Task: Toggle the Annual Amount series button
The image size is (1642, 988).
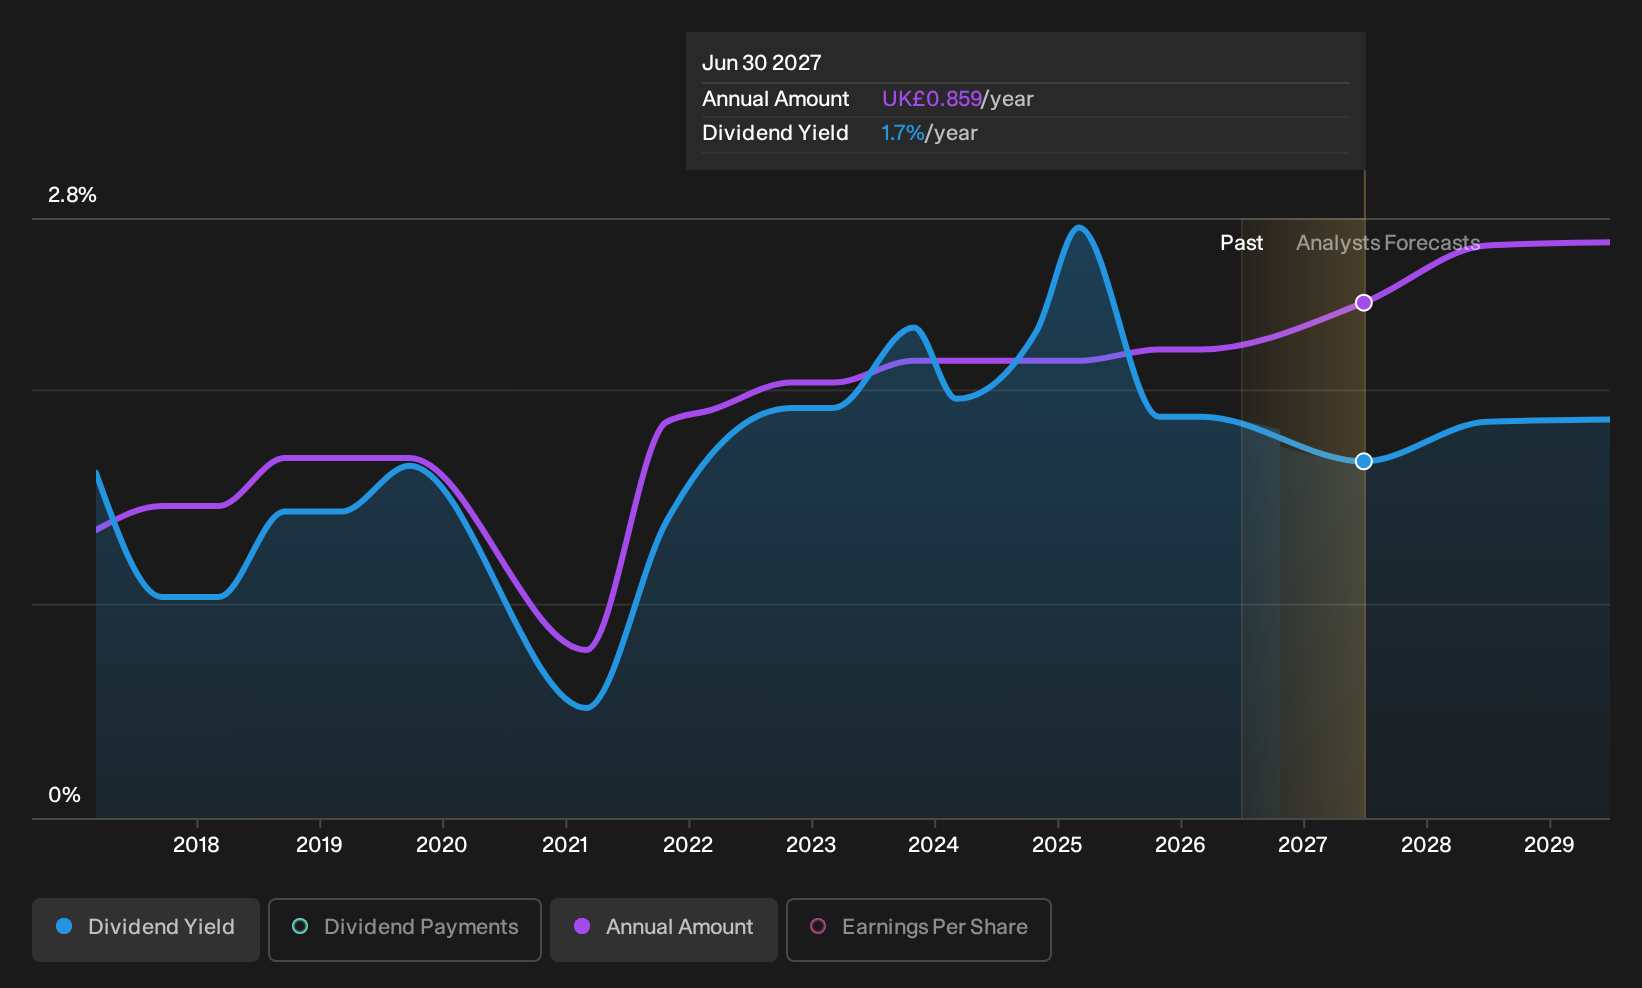Action: [664, 929]
